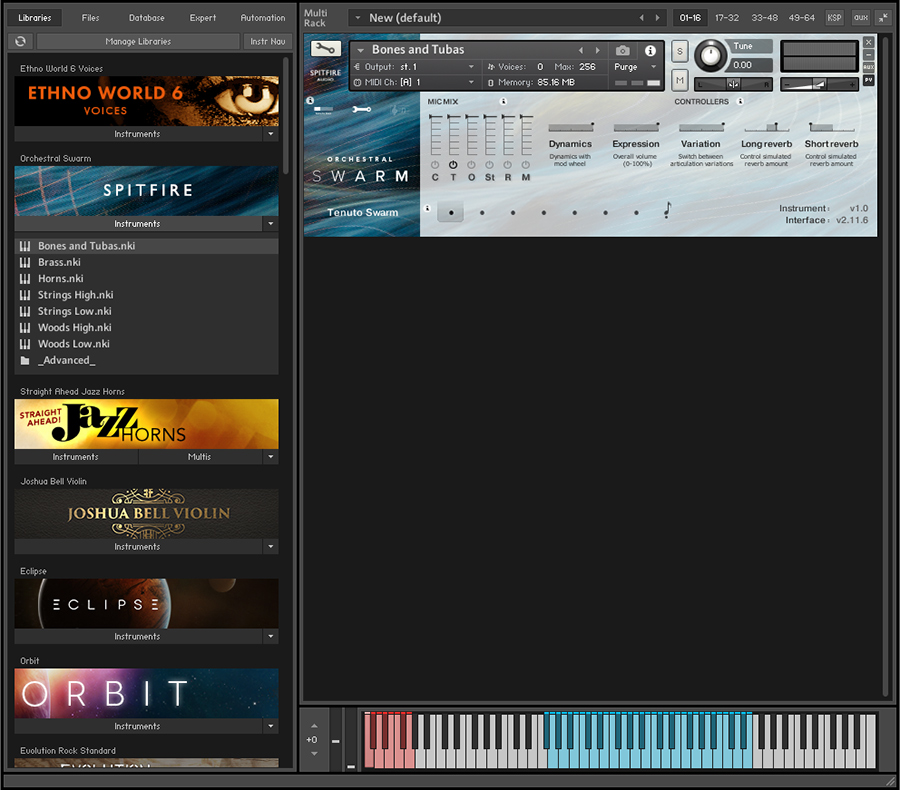900x790 pixels.
Task: Open Jazz Horns library options arrow
Action: pos(271,456)
